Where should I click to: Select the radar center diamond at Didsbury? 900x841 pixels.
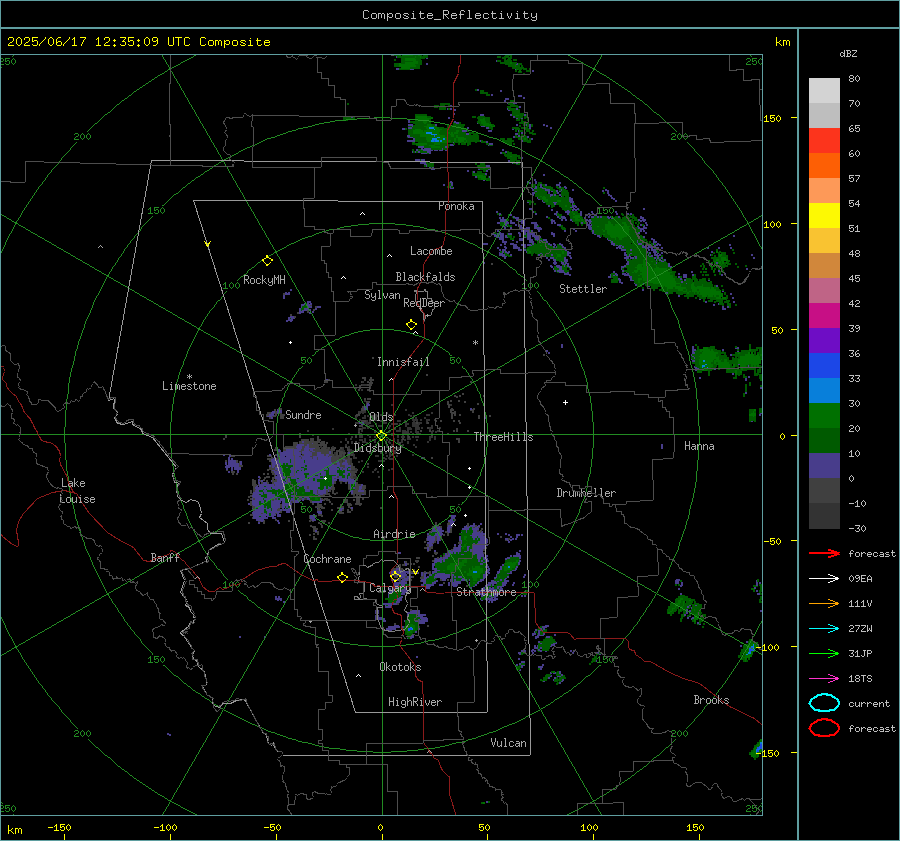381,436
